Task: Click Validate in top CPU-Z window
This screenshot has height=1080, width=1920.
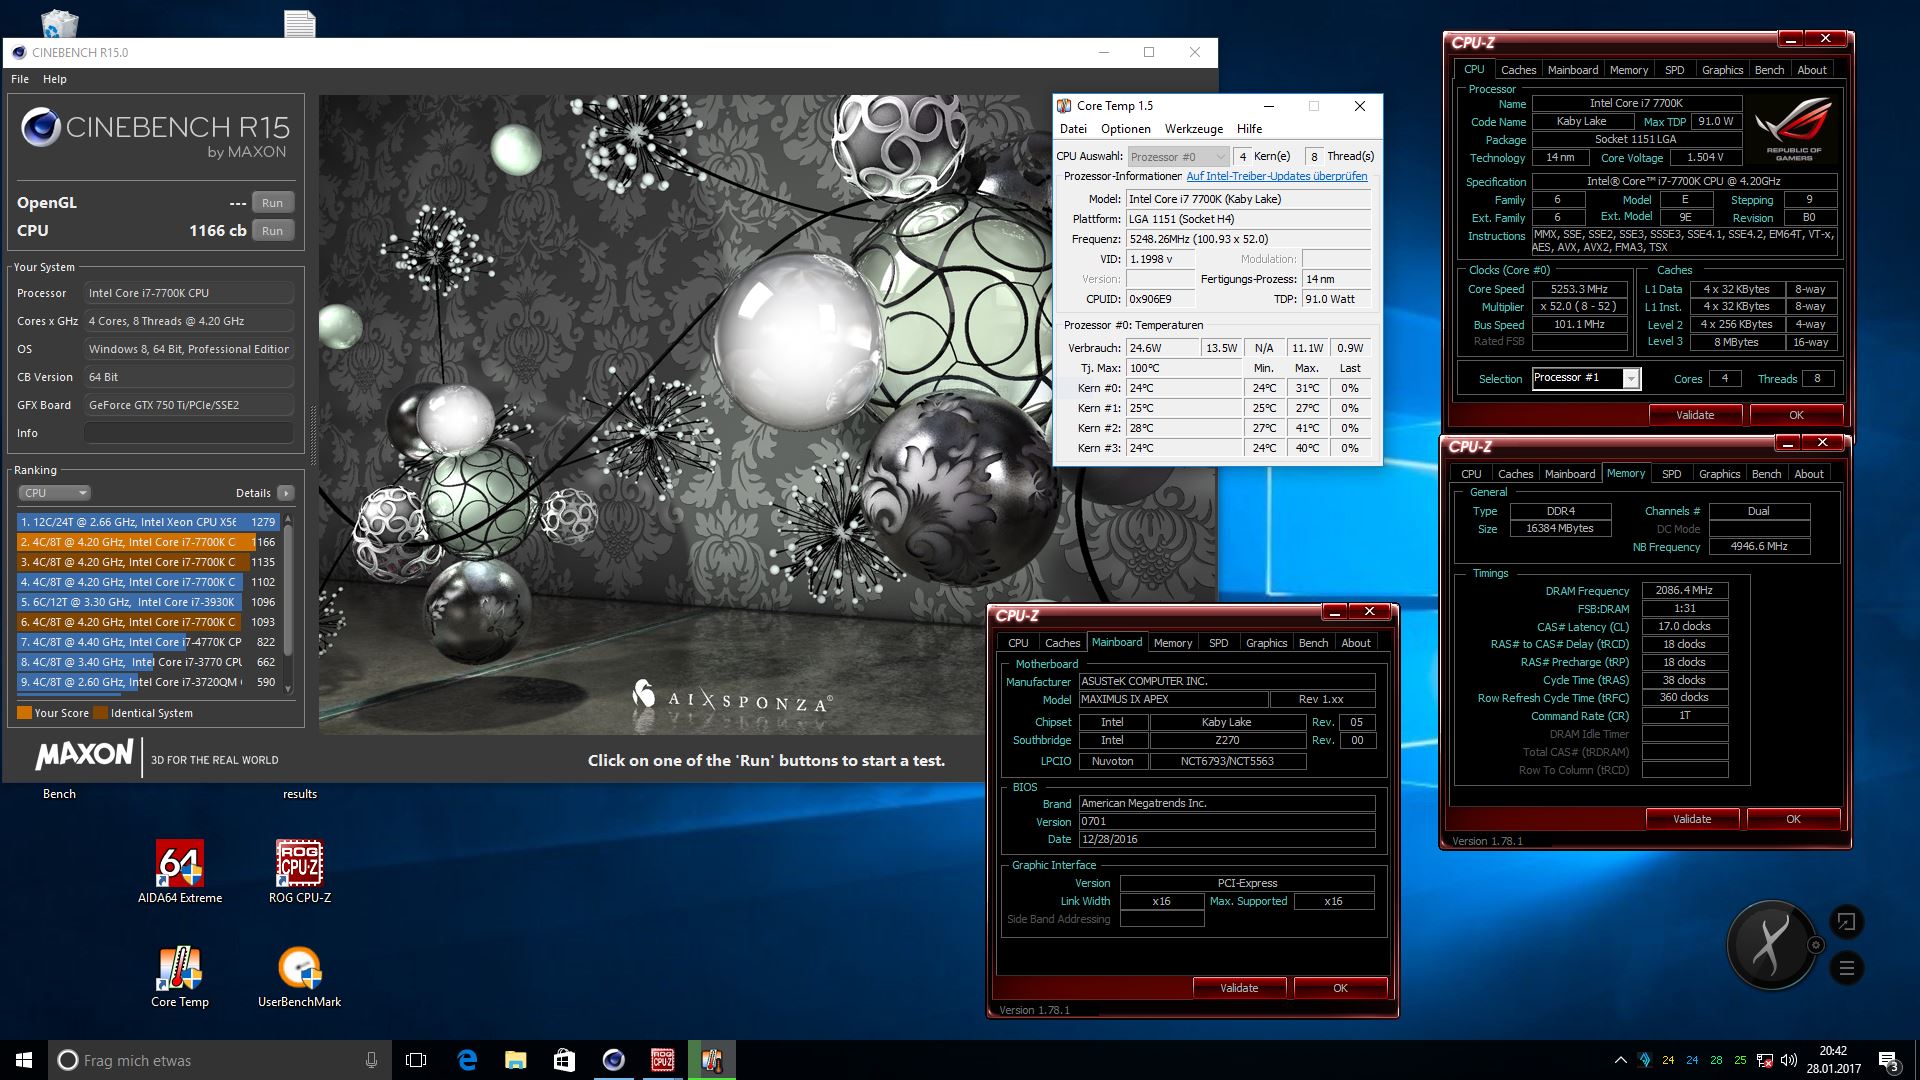Action: click(1695, 415)
